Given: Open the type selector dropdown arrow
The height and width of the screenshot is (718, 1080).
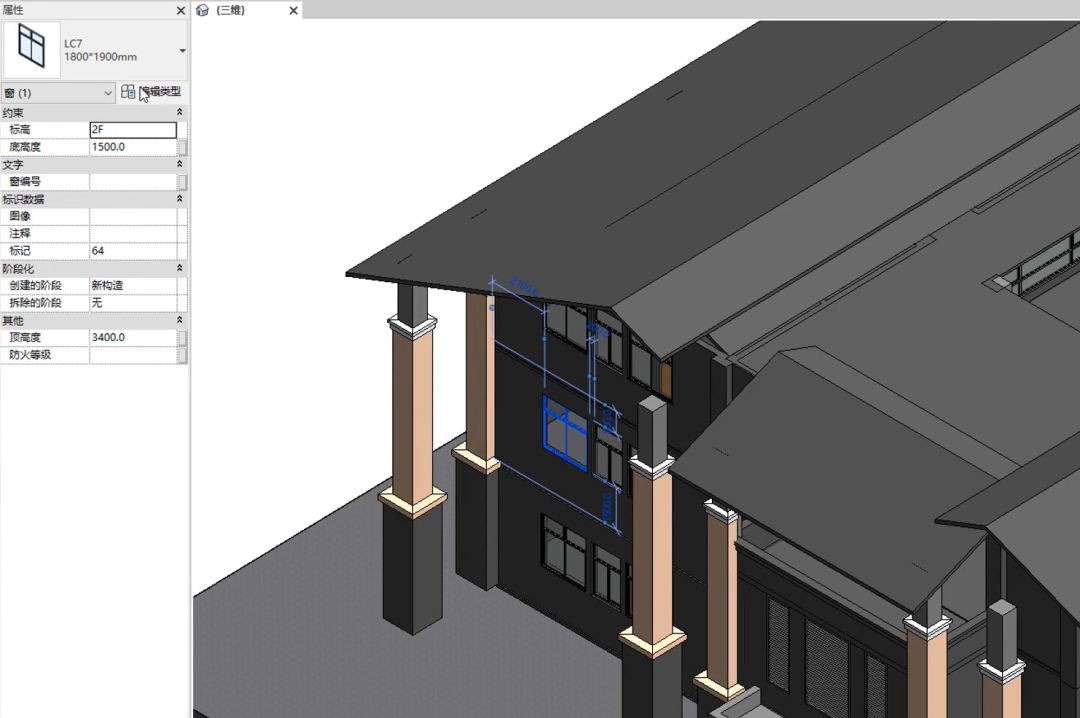Looking at the screenshot, I should (x=182, y=50).
